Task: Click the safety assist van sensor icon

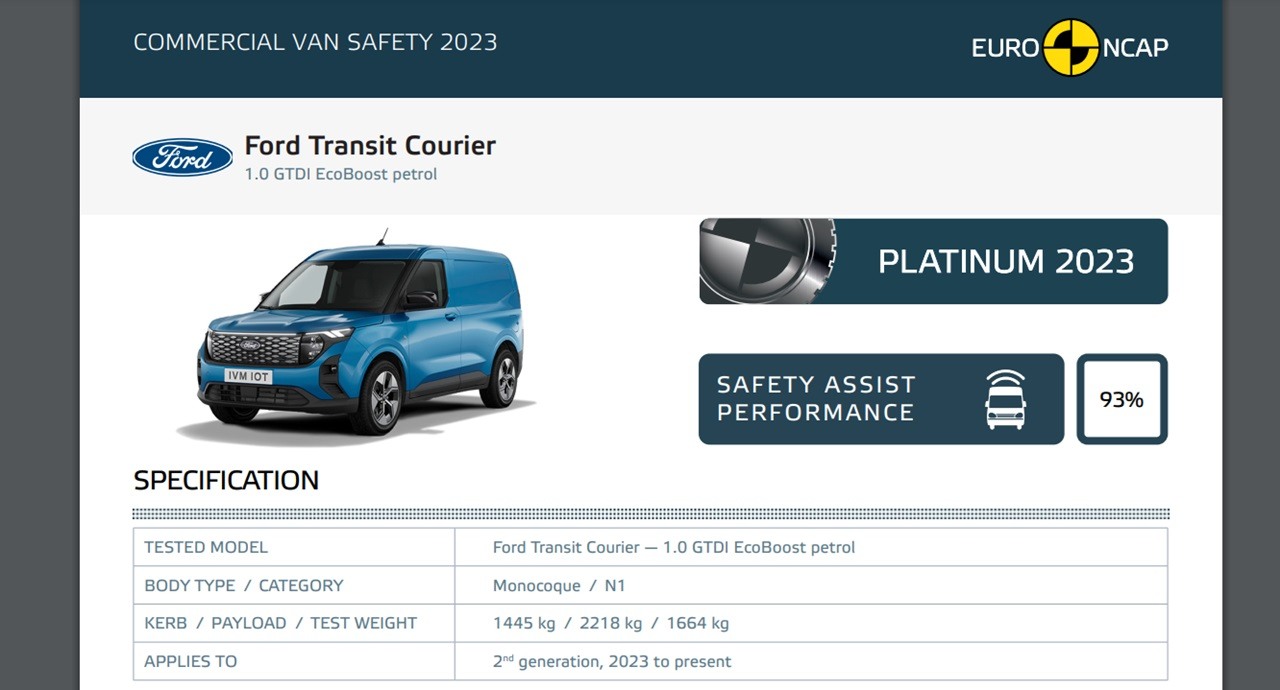Action: pos(1005,399)
